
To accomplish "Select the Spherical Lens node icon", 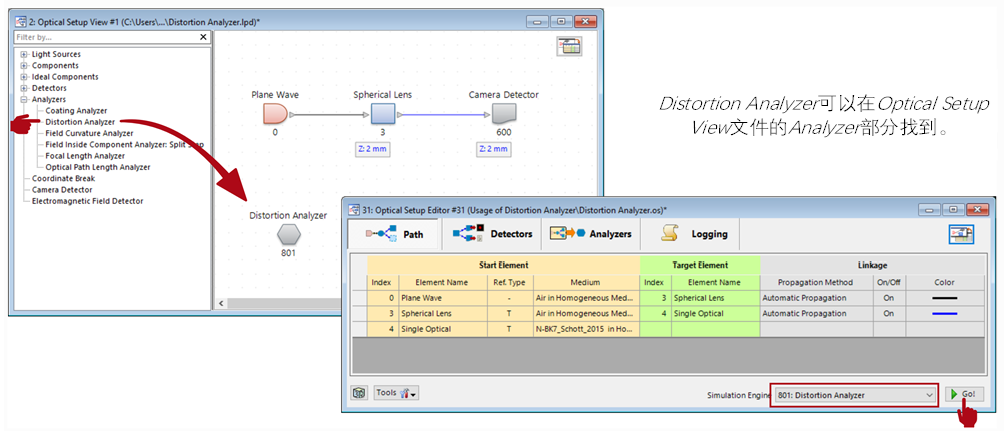I will point(382,115).
